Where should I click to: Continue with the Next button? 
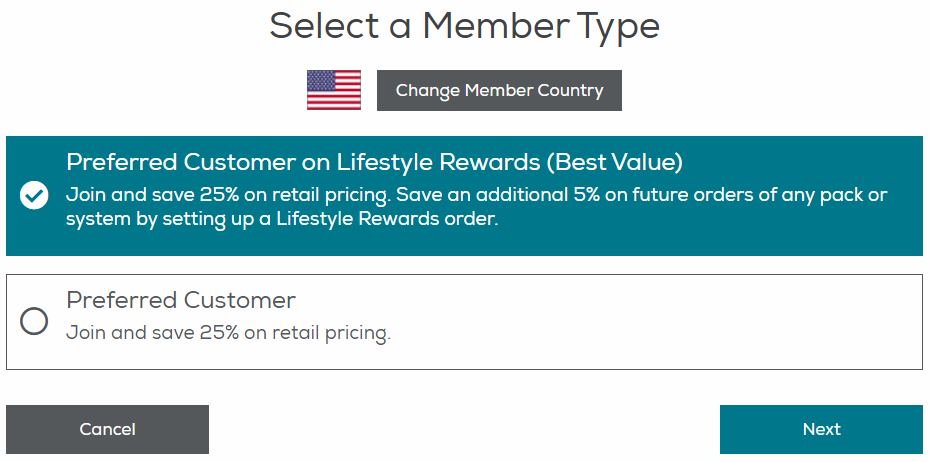[821, 429]
